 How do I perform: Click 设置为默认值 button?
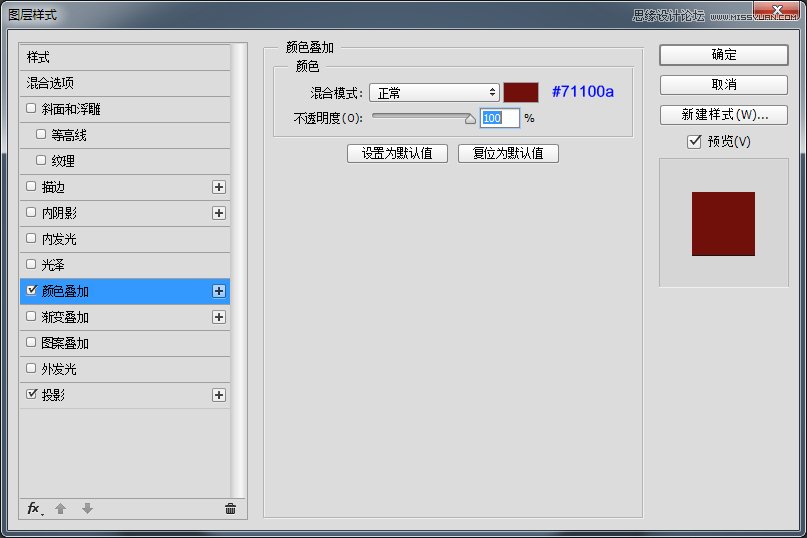[x=397, y=153]
